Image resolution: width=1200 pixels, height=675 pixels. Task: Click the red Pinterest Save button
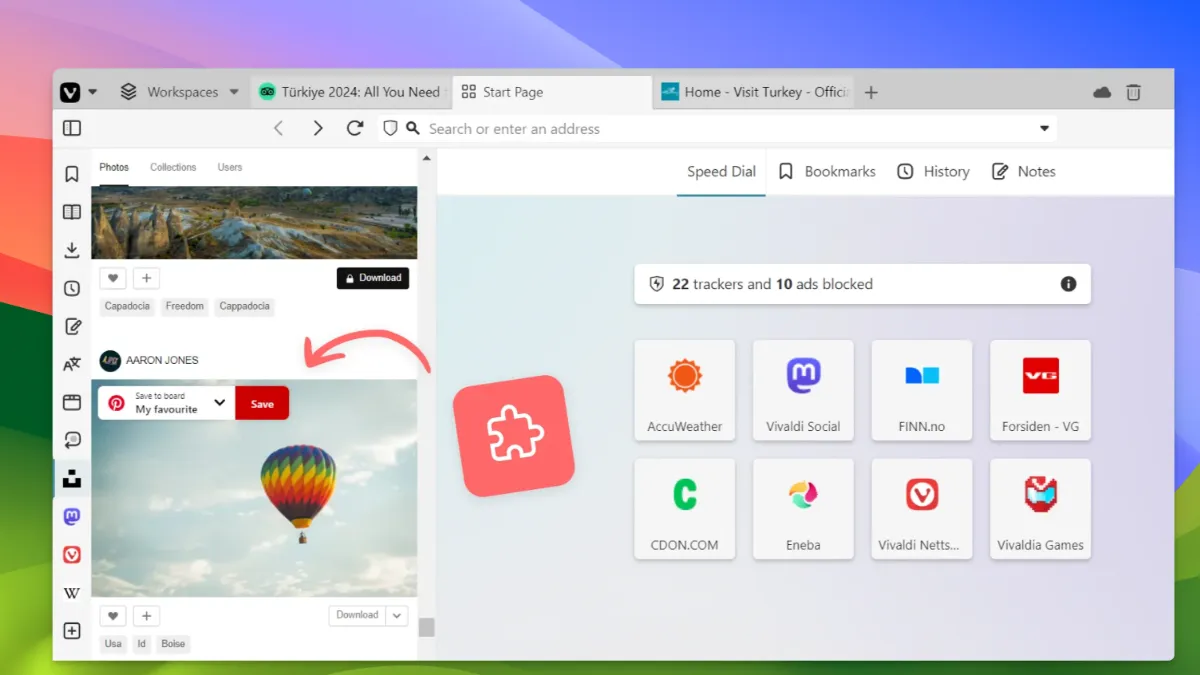pos(262,403)
